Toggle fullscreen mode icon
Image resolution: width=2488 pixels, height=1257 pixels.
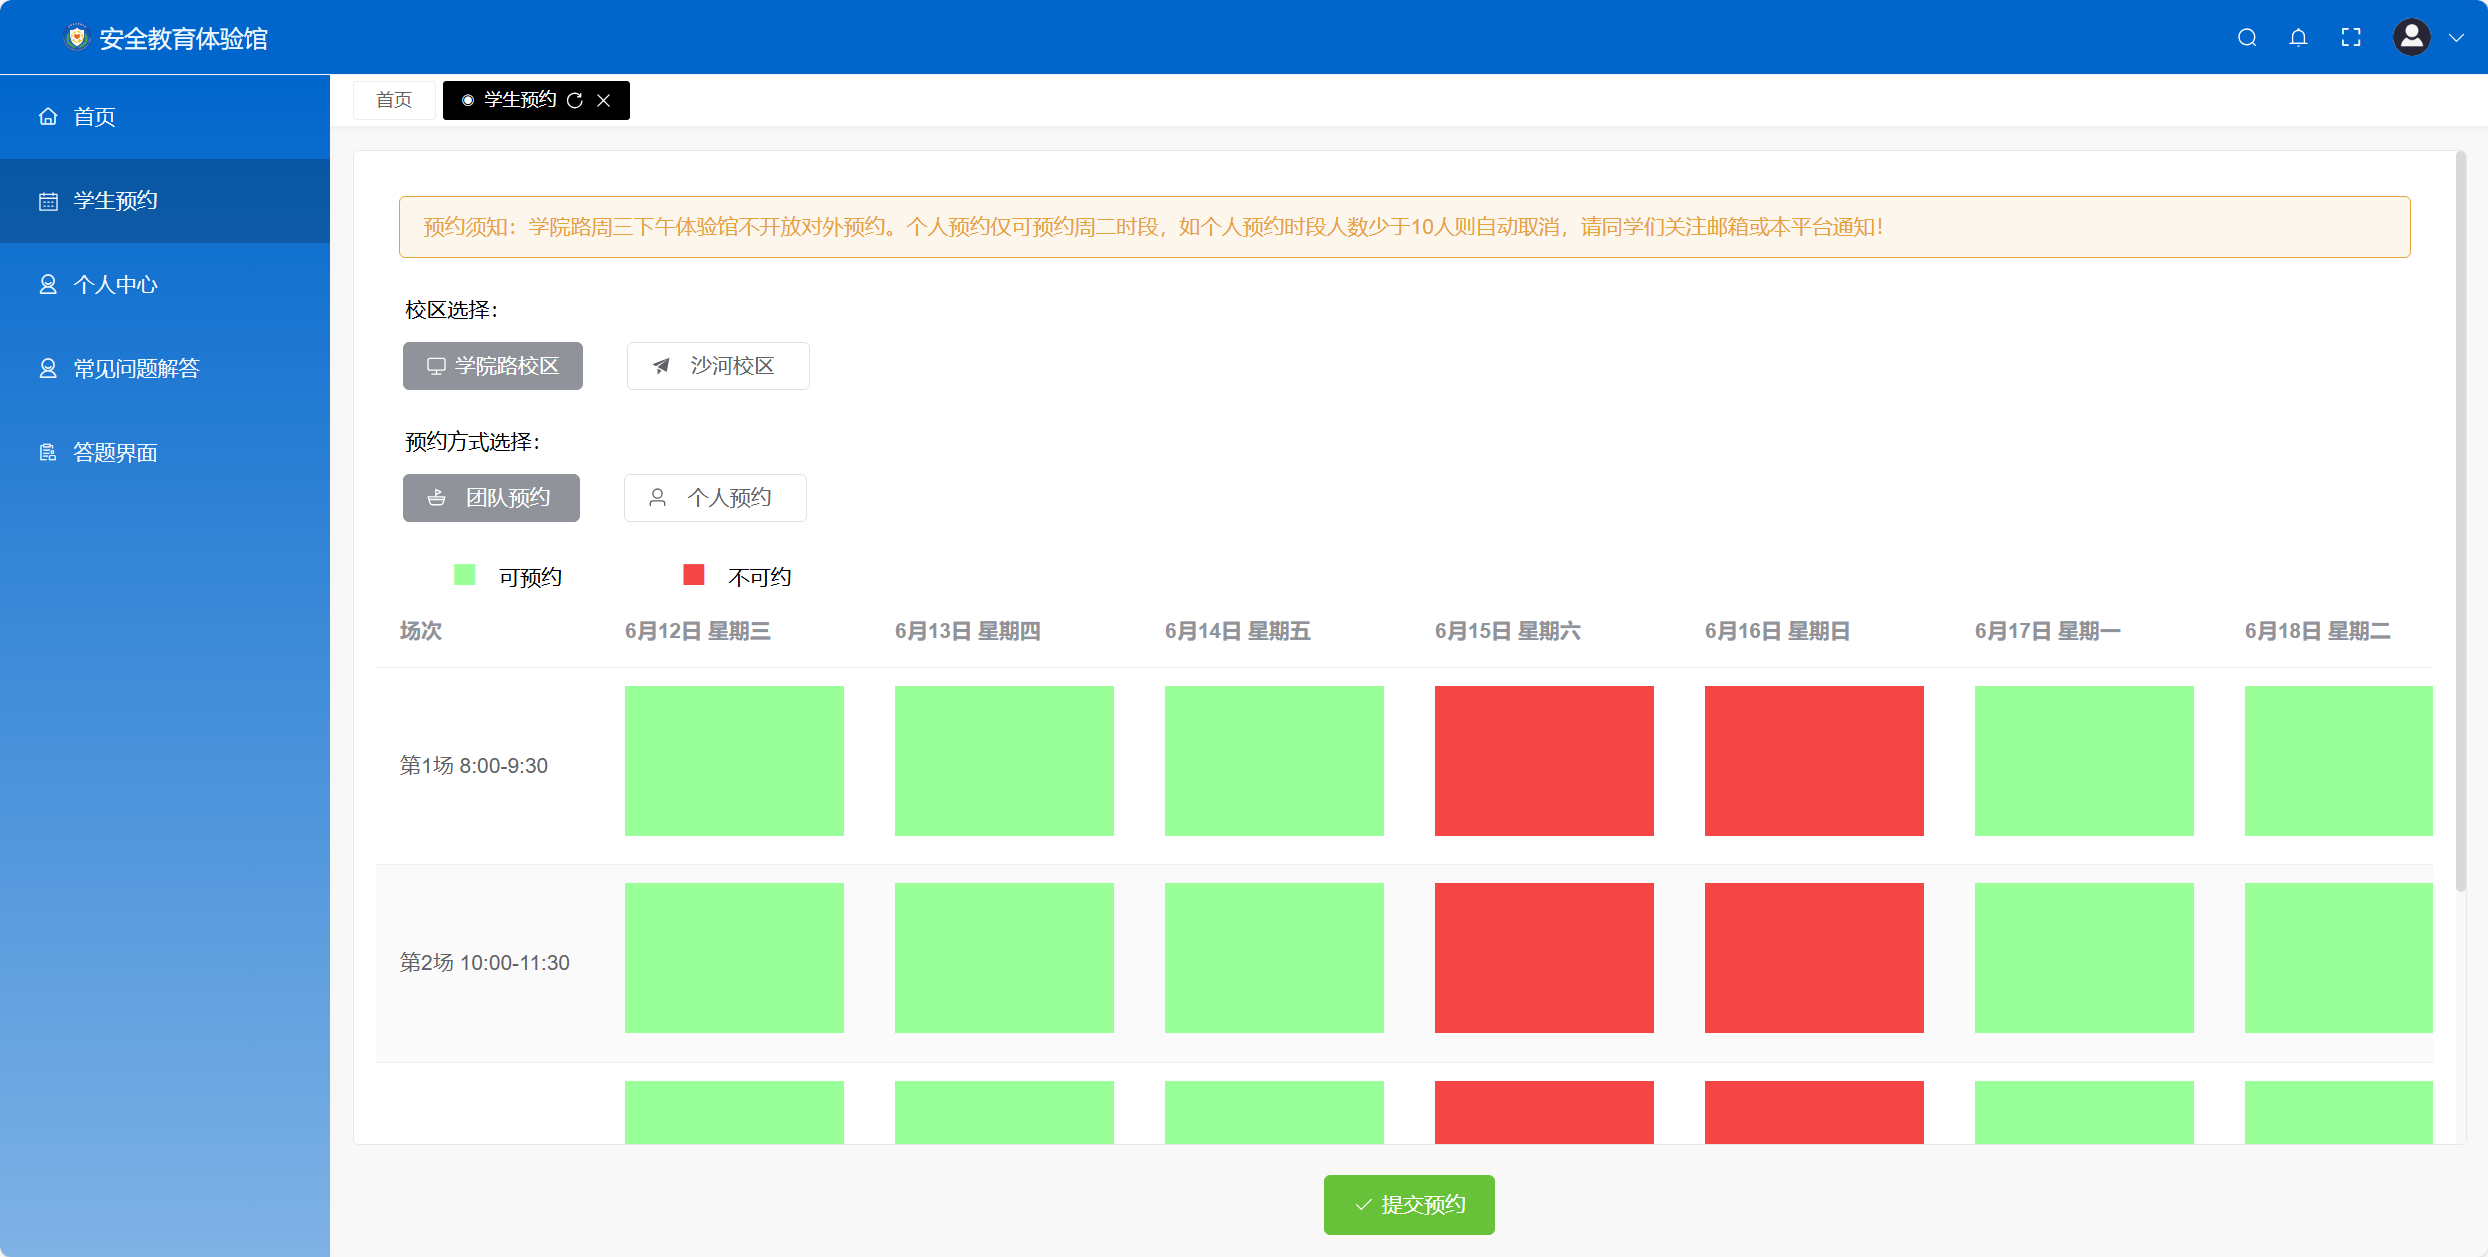[2351, 38]
